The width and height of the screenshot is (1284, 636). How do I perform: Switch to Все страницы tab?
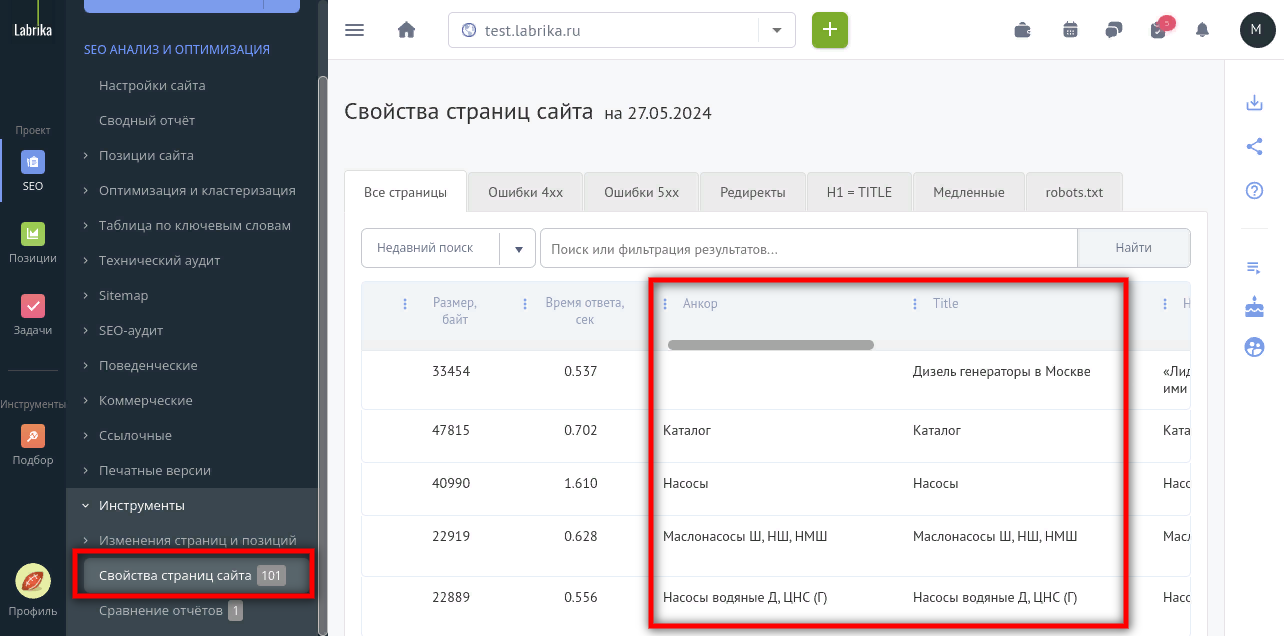pos(405,192)
